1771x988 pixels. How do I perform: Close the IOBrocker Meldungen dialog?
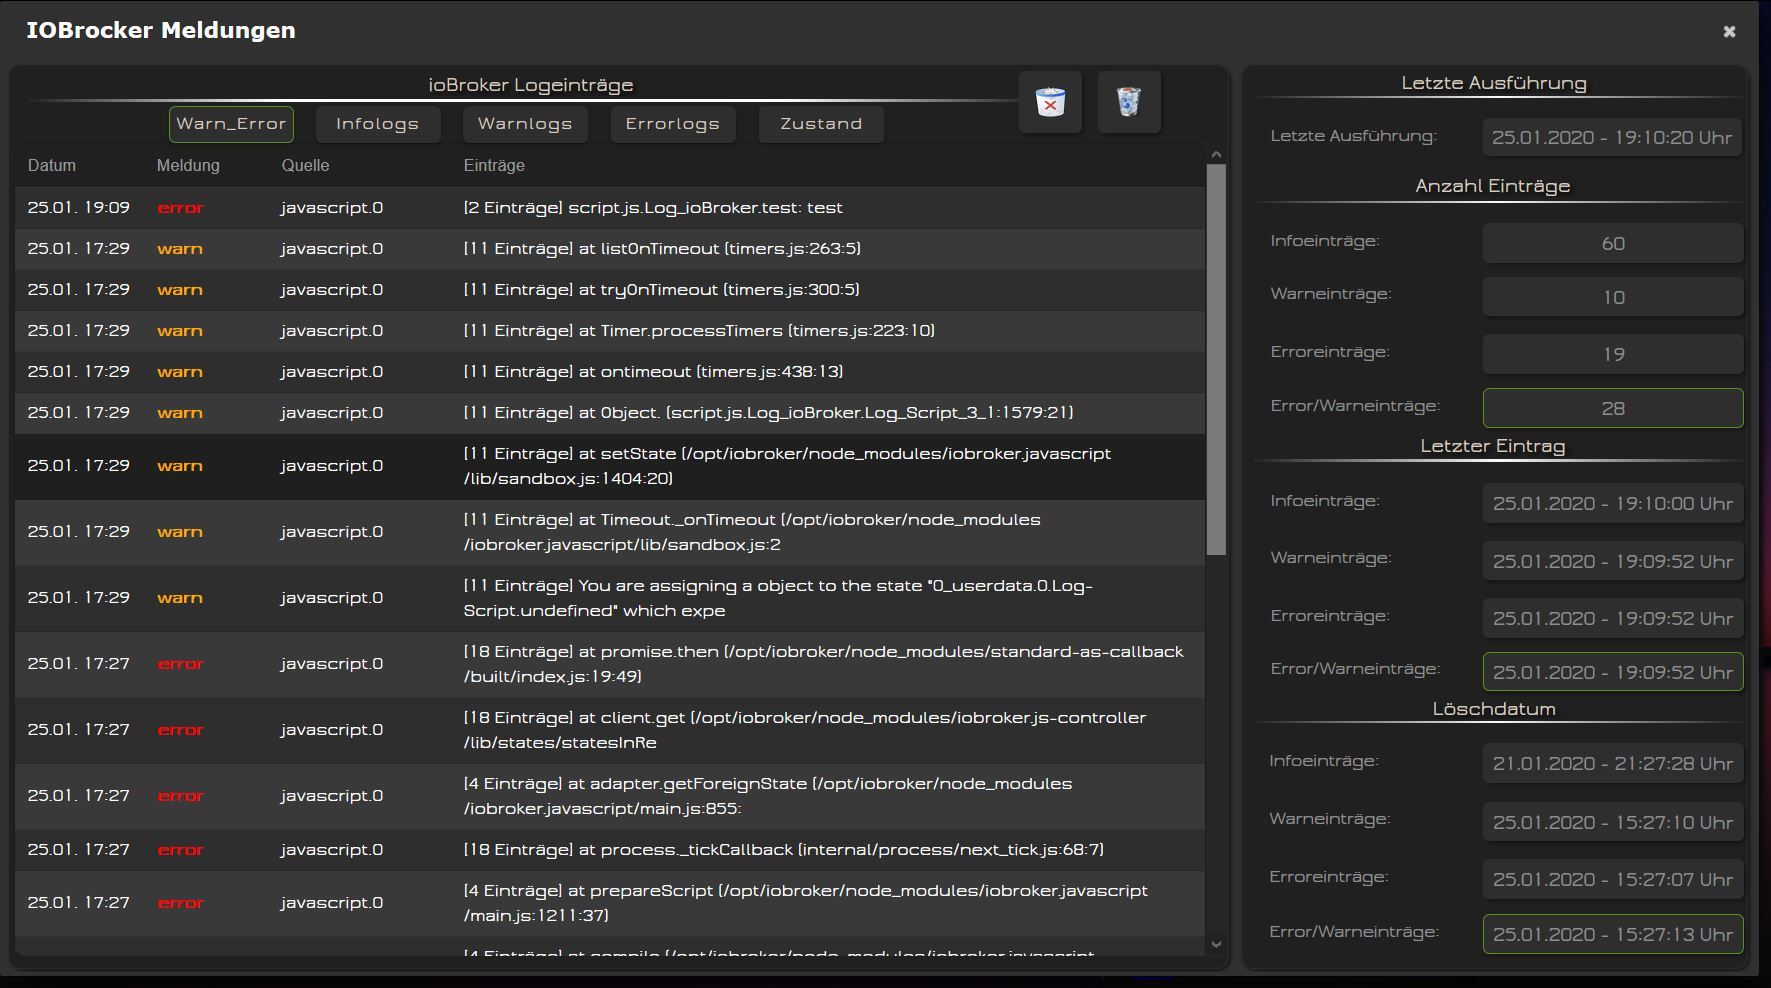1729,31
